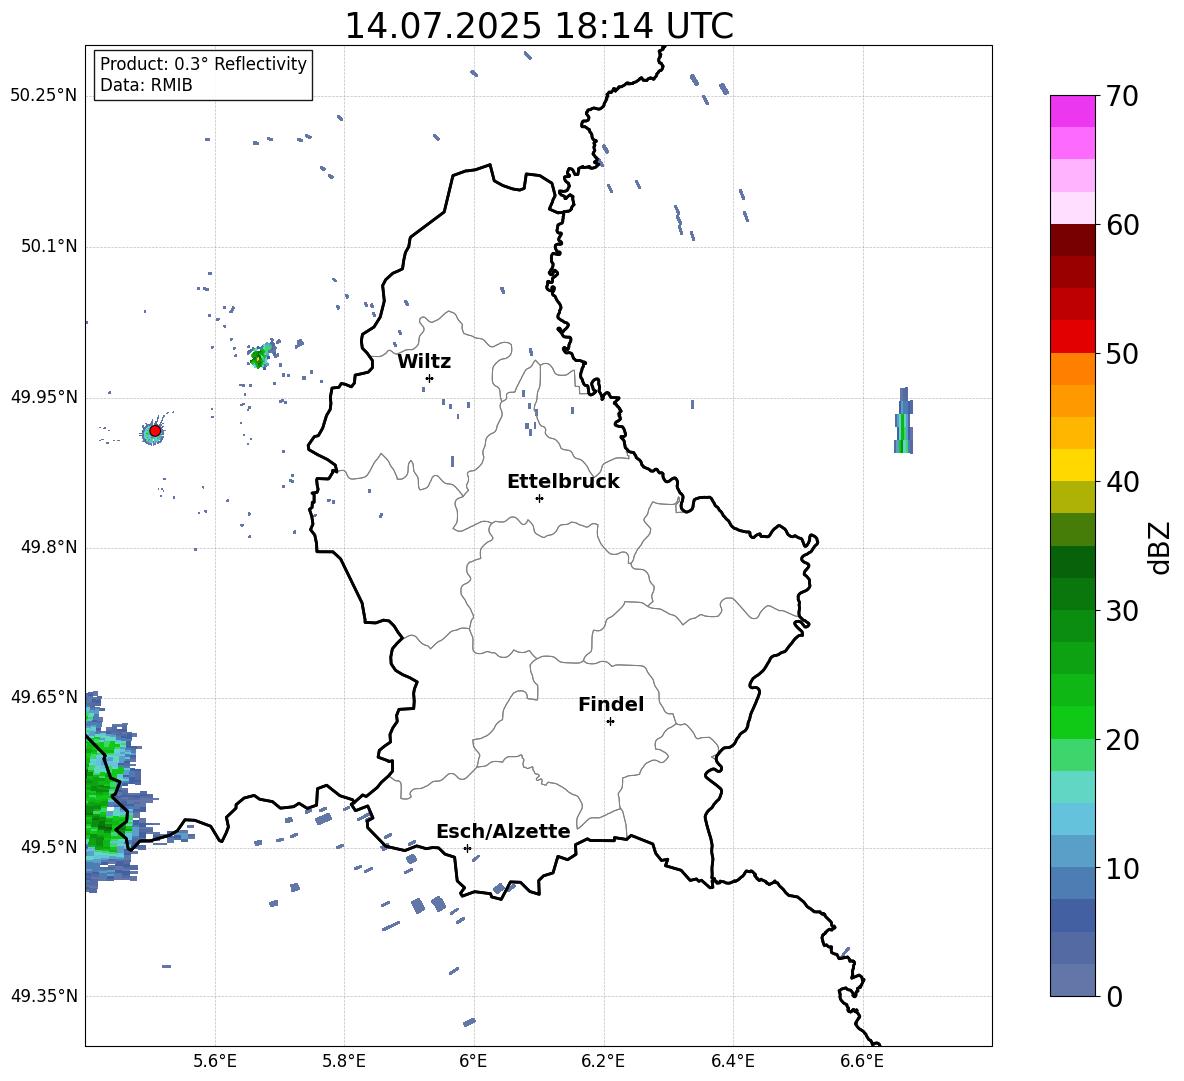Click the 49.95°N latitude tick label
Screen dimensions: 1184x1081
click(44, 397)
